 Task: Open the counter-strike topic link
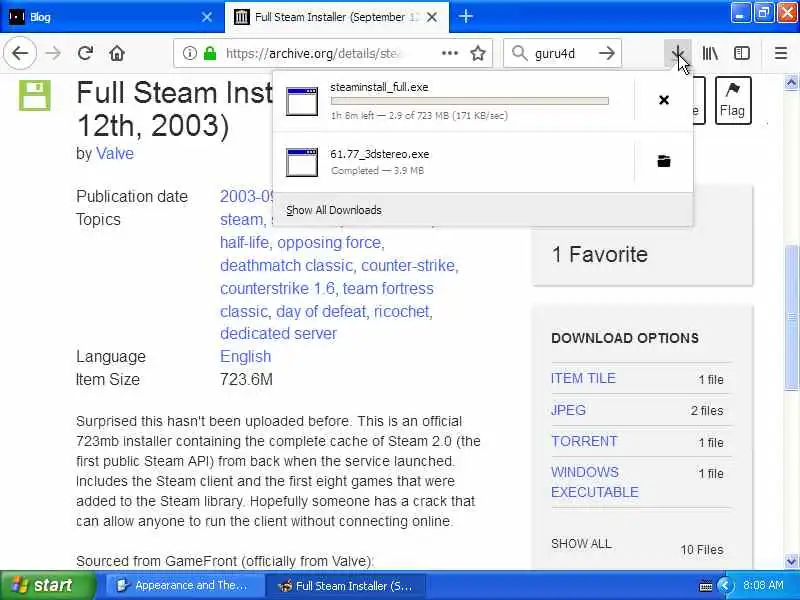coord(408,265)
